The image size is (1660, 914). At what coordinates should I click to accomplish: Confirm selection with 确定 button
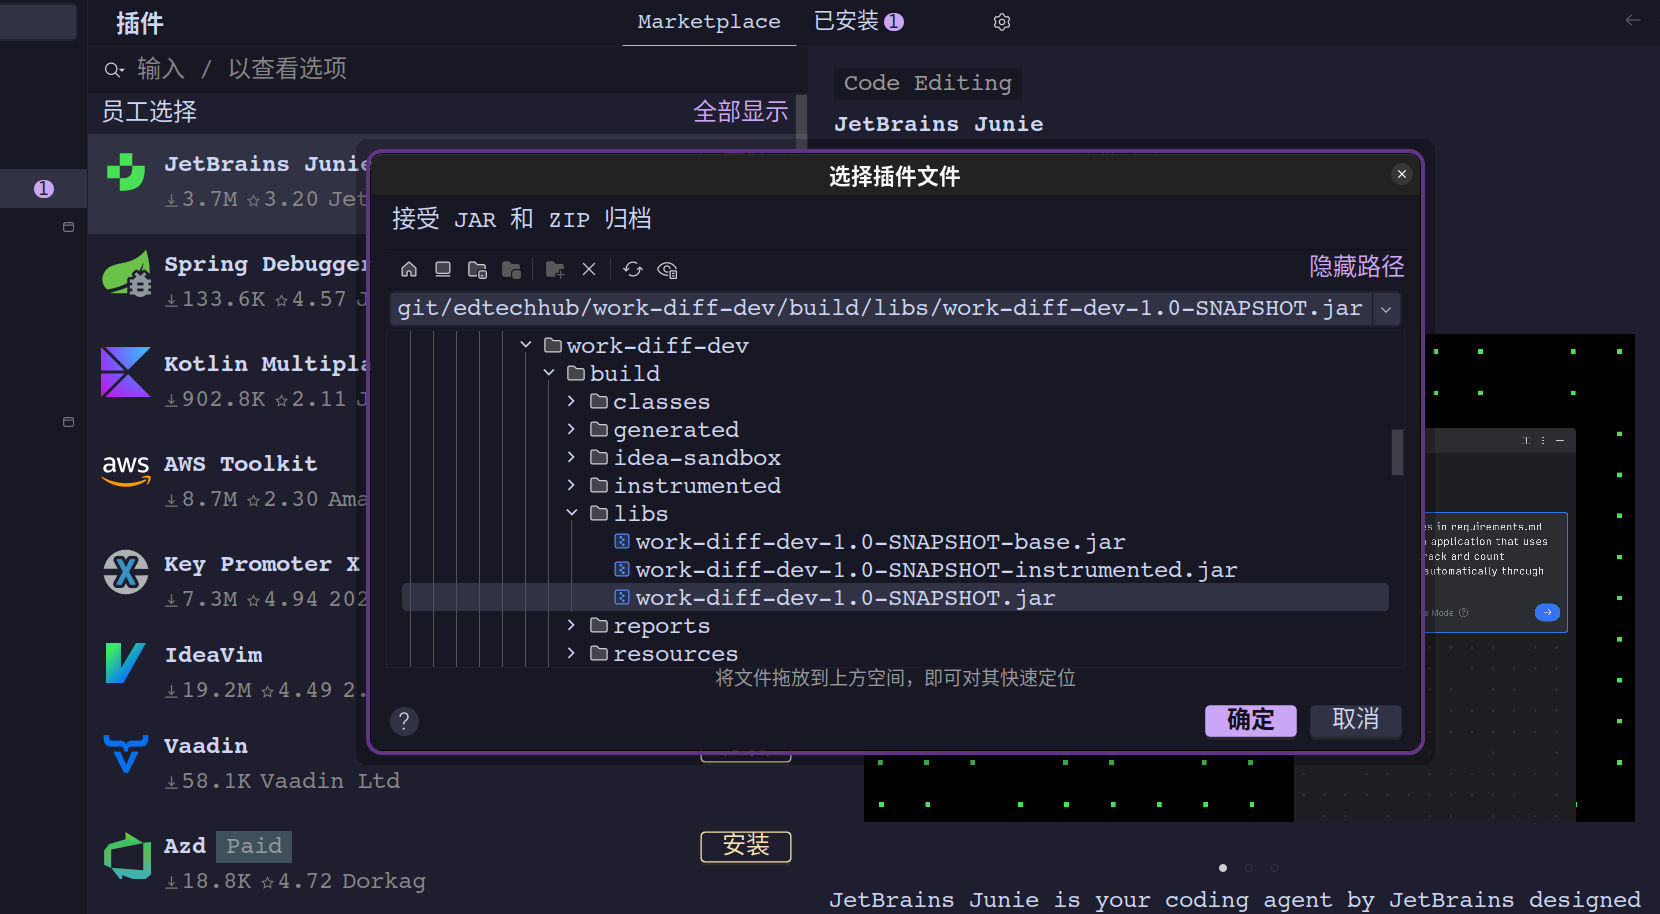click(1250, 720)
